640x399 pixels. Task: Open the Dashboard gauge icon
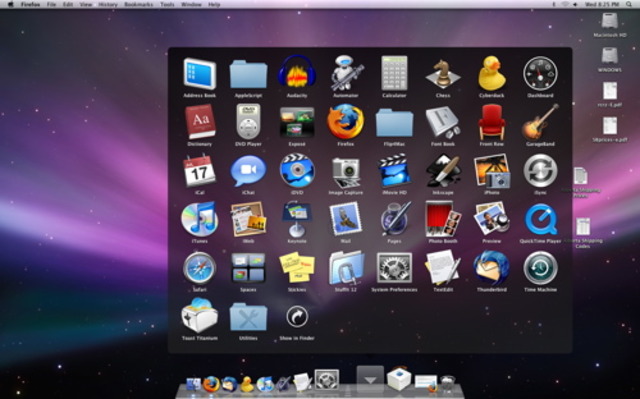[540, 73]
